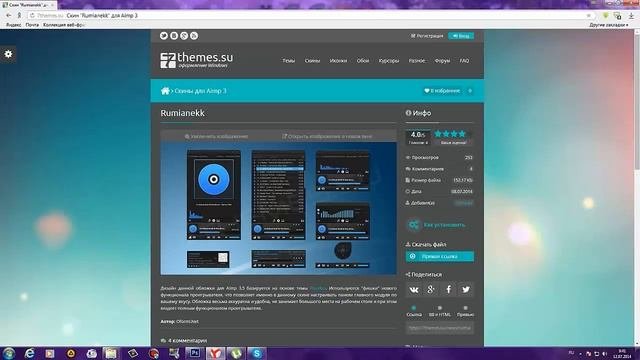Click the 'Как установить' gears icon

pyautogui.click(x=413, y=225)
